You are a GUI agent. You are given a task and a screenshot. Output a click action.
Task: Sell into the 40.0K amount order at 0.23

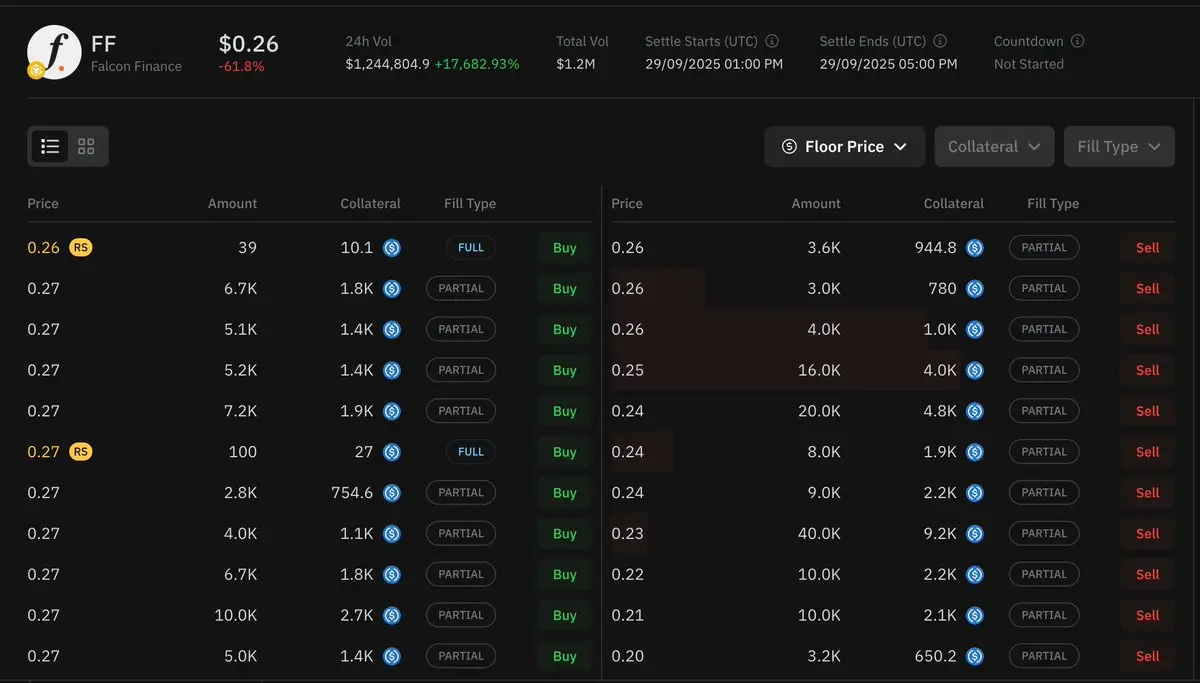click(x=1147, y=533)
